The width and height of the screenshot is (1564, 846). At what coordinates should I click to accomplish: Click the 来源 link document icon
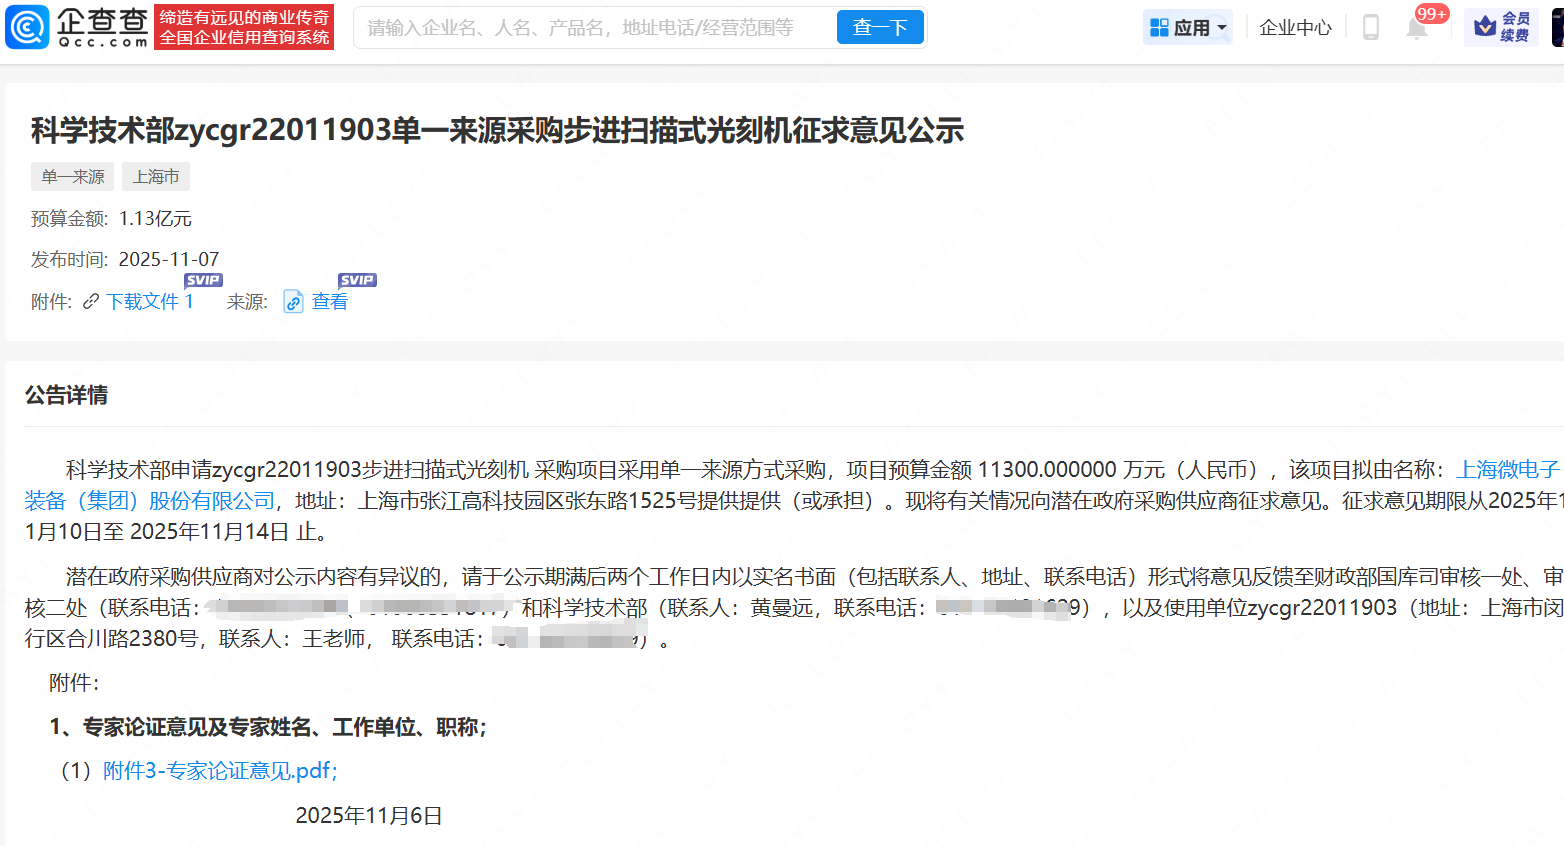(292, 301)
